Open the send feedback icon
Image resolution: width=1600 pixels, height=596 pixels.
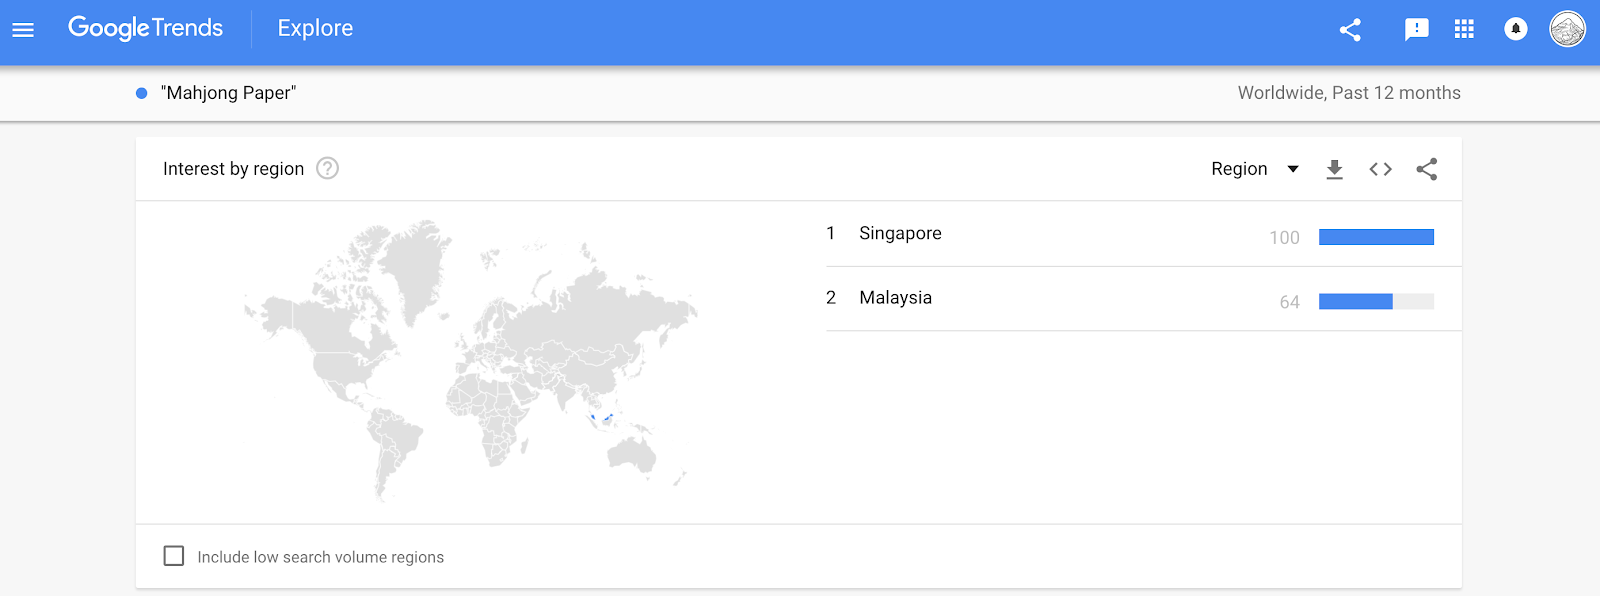click(x=1416, y=30)
